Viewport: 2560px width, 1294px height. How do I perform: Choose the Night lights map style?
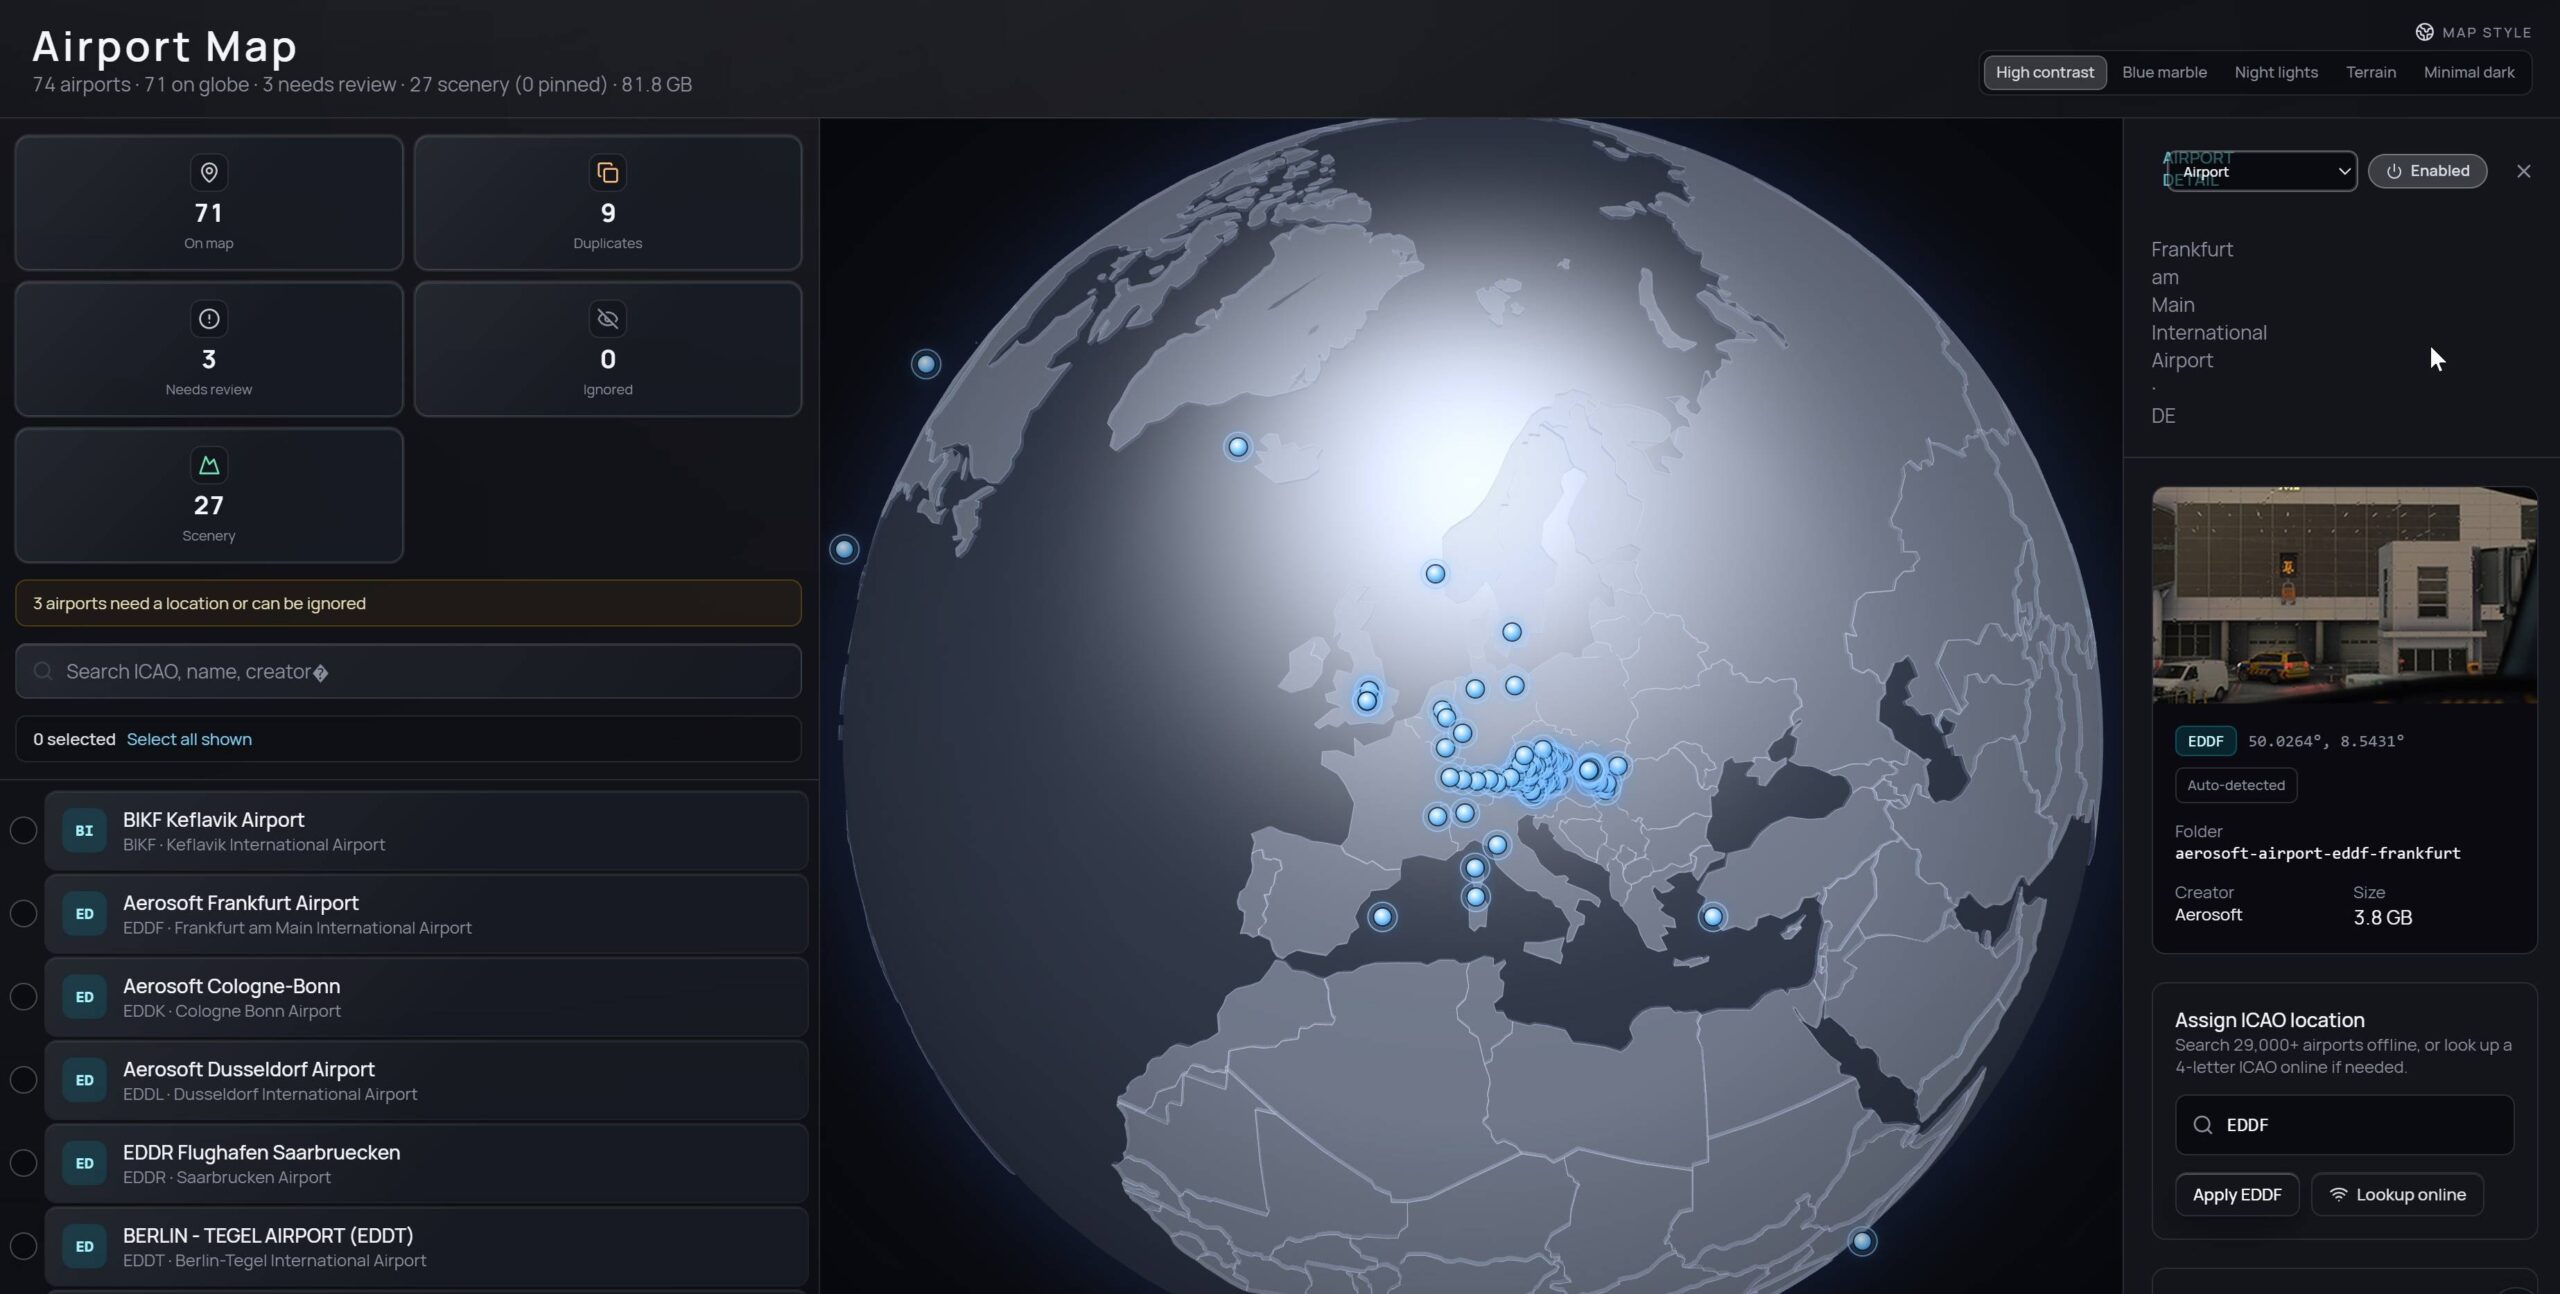[2276, 72]
